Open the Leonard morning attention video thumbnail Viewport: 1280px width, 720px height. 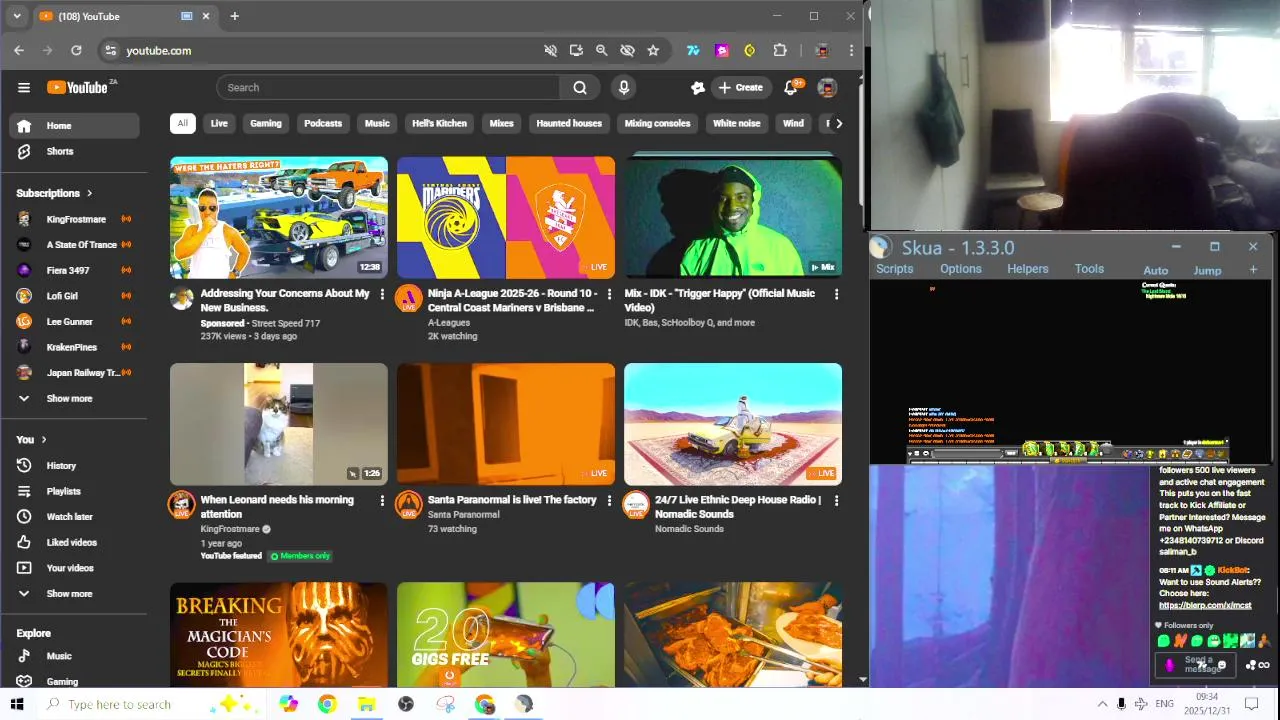pos(279,424)
